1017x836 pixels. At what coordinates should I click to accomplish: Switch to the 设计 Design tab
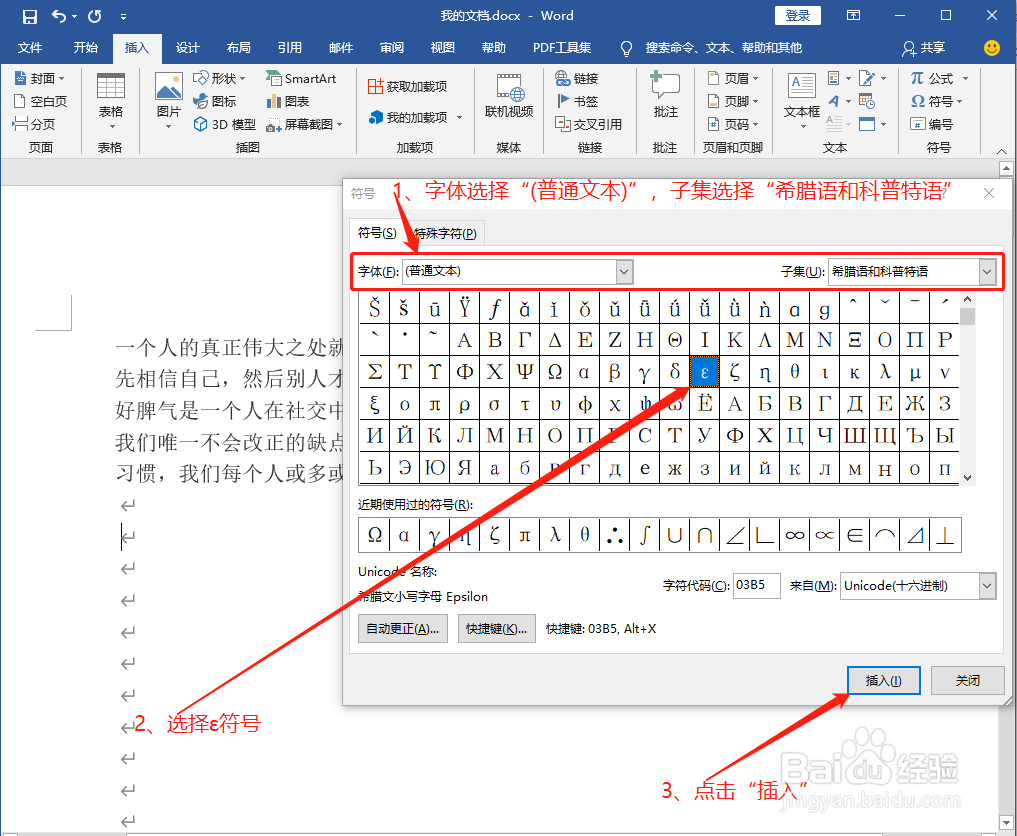[187, 47]
